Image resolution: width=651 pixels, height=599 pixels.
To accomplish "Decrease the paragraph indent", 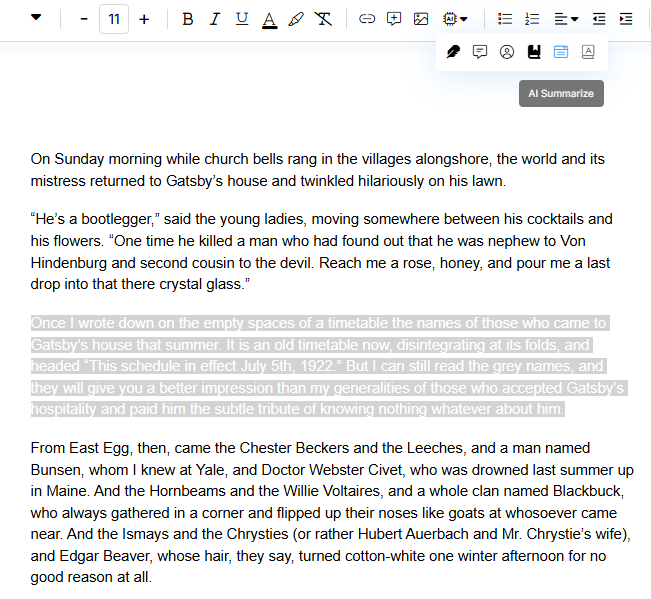I will click(599, 19).
